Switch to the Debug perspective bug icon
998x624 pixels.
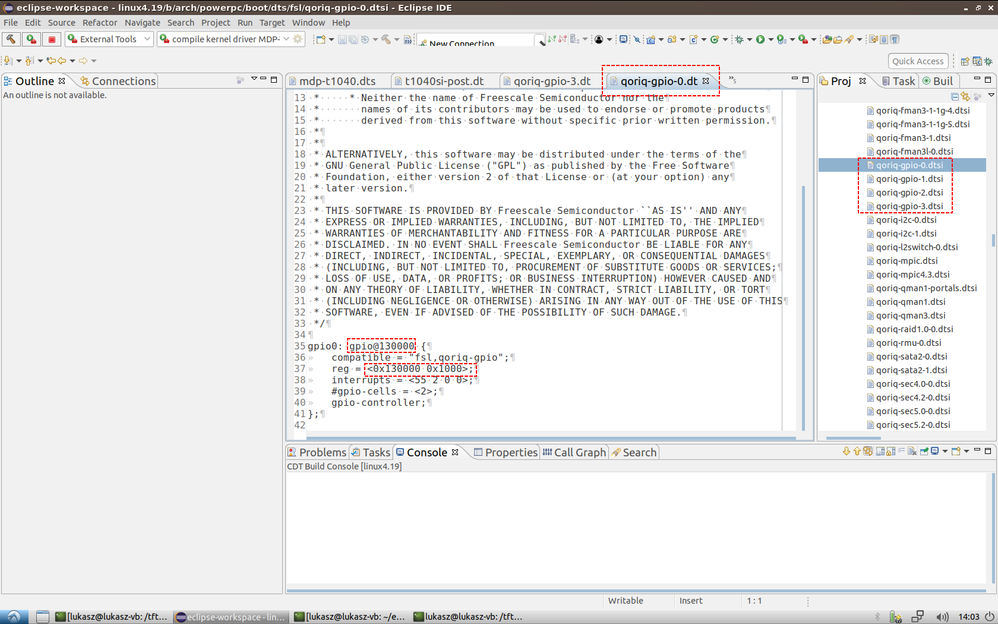988,62
